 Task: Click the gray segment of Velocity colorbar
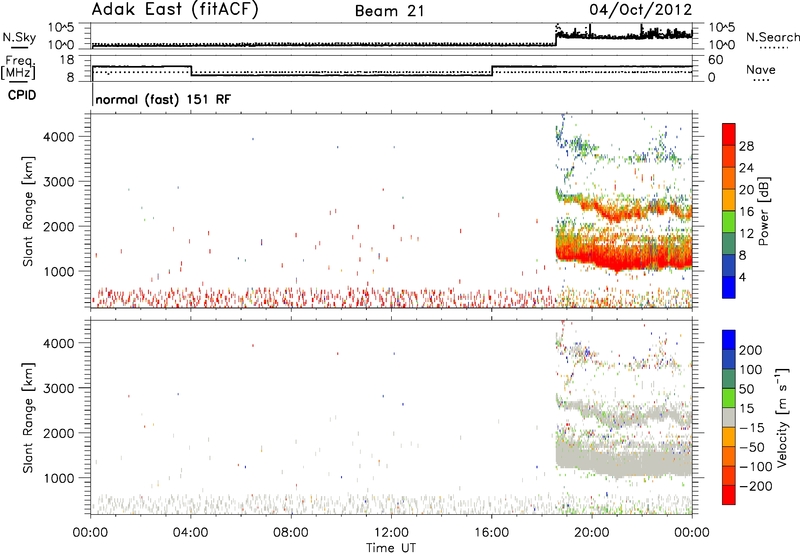click(x=729, y=418)
